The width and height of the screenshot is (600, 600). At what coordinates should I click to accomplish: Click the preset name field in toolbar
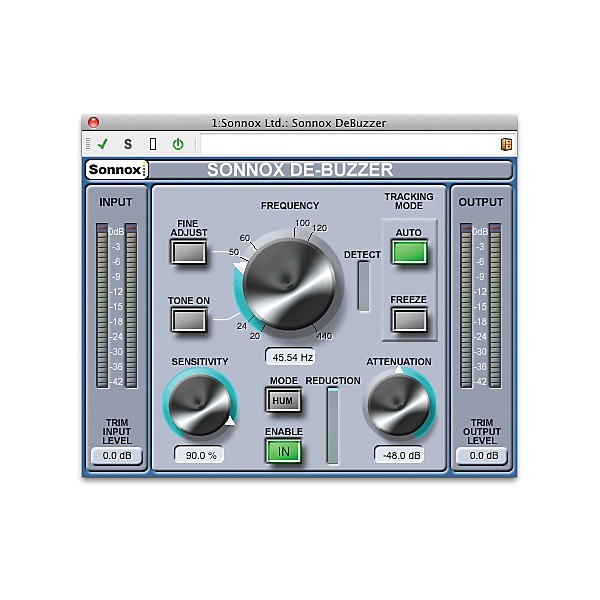(x=349, y=144)
